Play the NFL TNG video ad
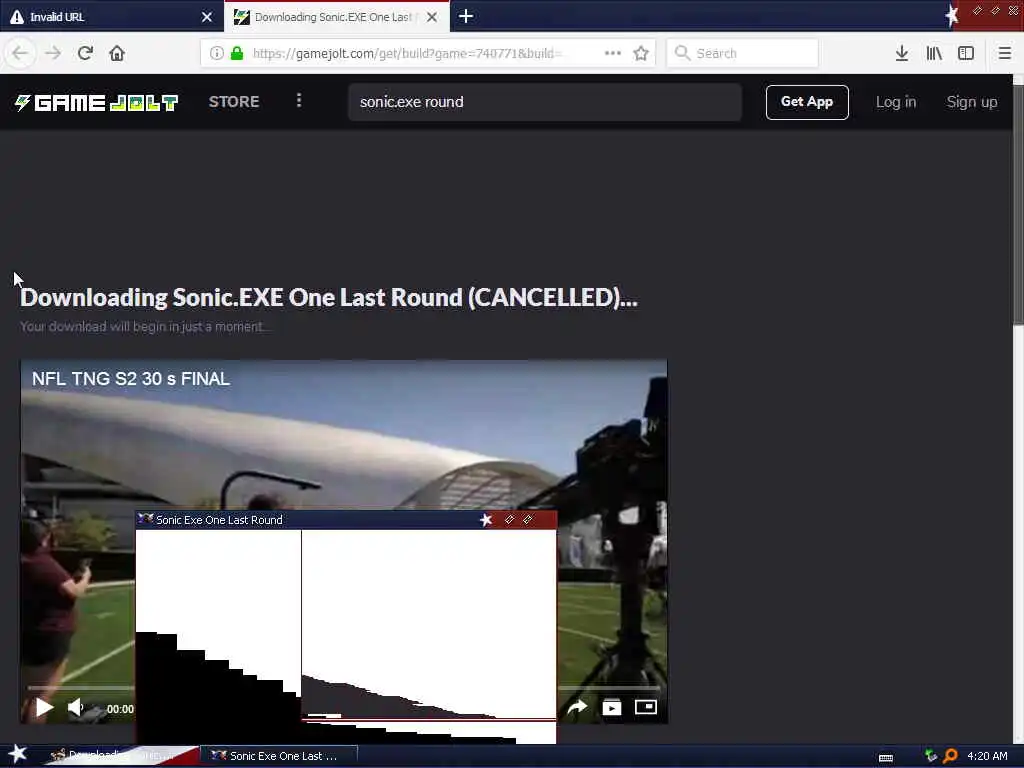 pyautogui.click(x=44, y=707)
